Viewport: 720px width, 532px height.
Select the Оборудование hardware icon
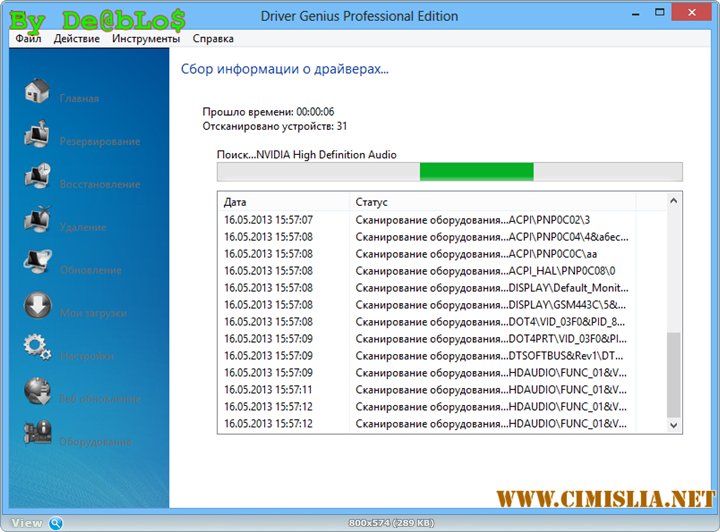tap(37, 434)
